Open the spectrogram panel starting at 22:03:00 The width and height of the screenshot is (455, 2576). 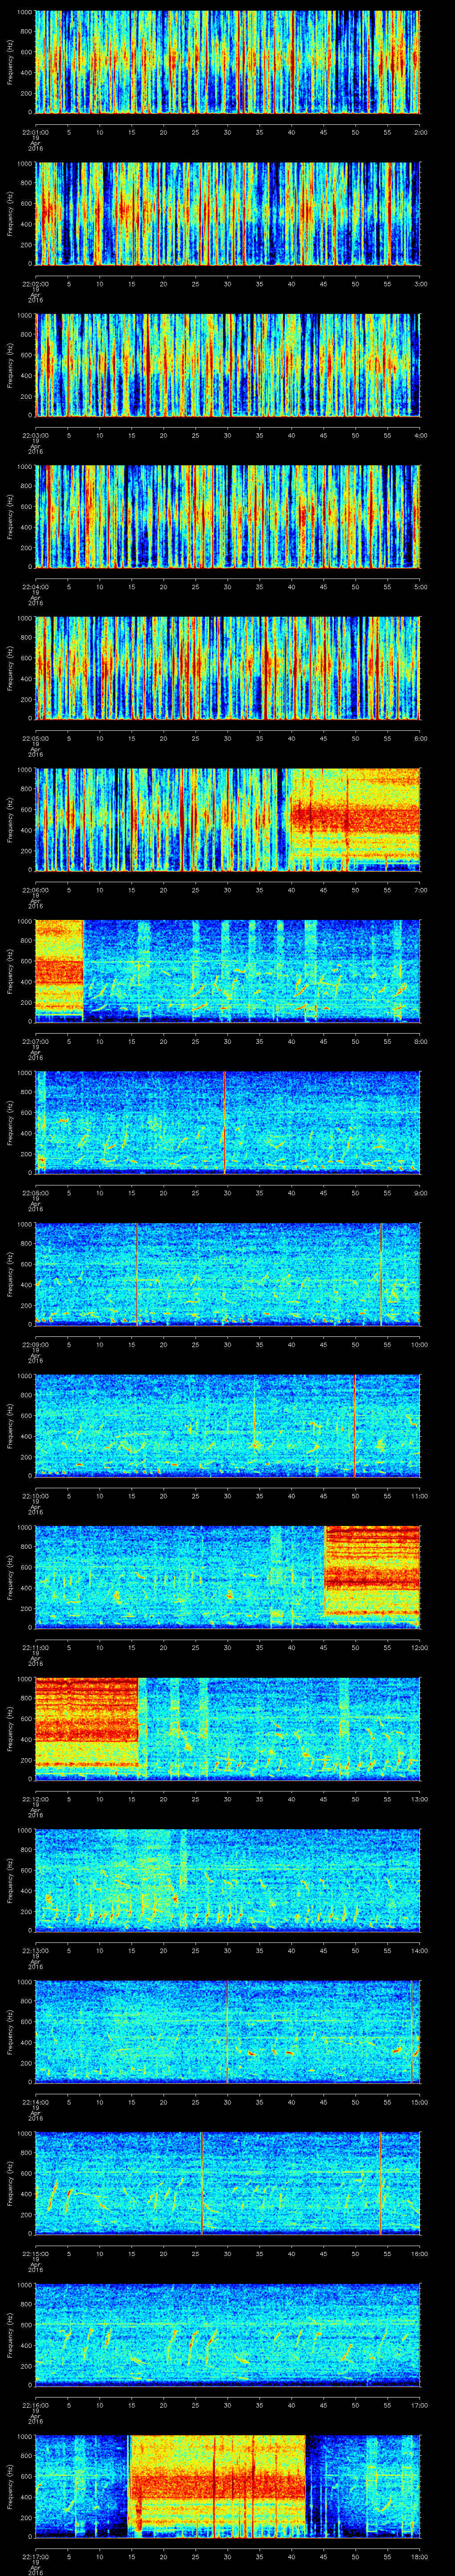click(228, 365)
